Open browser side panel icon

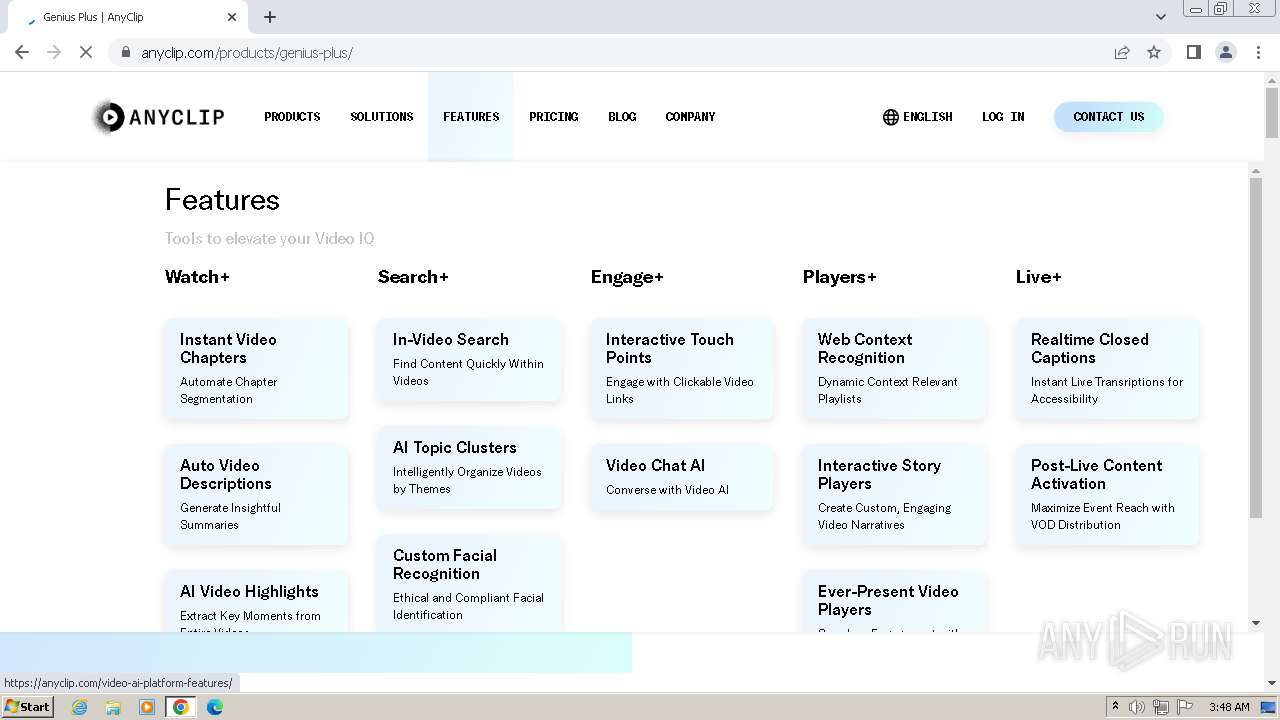click(x=1193, y=52)
